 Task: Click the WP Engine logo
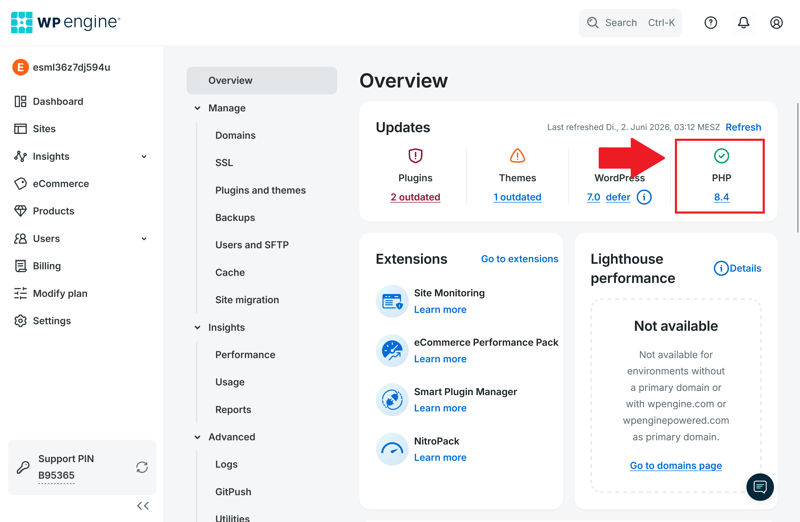tap(65, 22)
